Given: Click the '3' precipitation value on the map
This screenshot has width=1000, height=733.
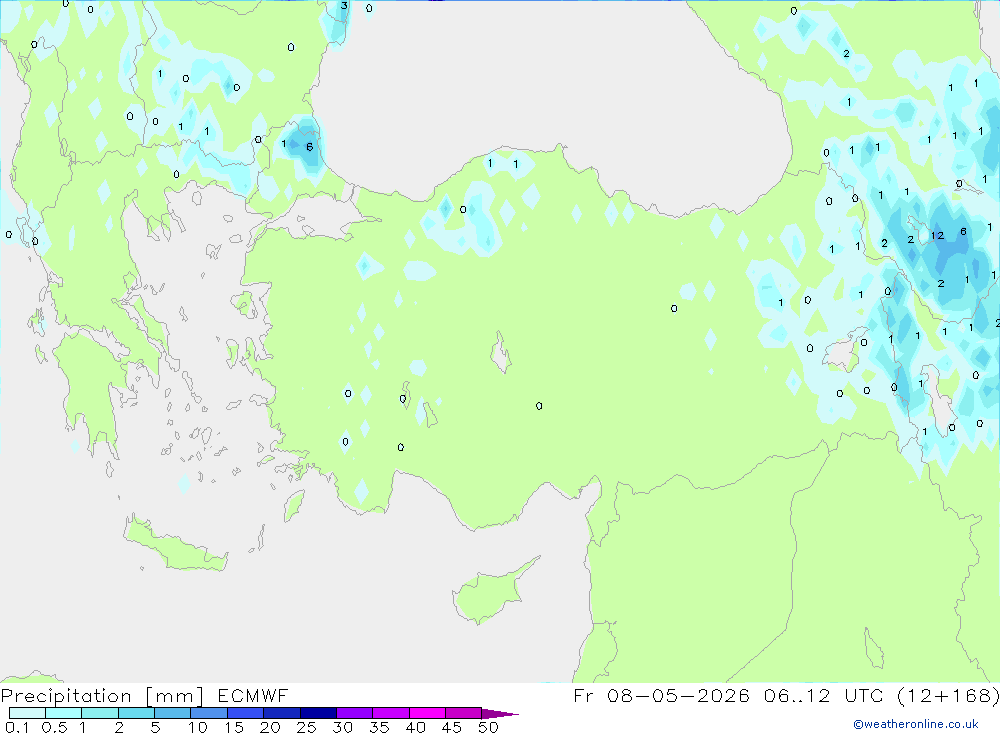Looking at the screenshot, I should point(344,6).
